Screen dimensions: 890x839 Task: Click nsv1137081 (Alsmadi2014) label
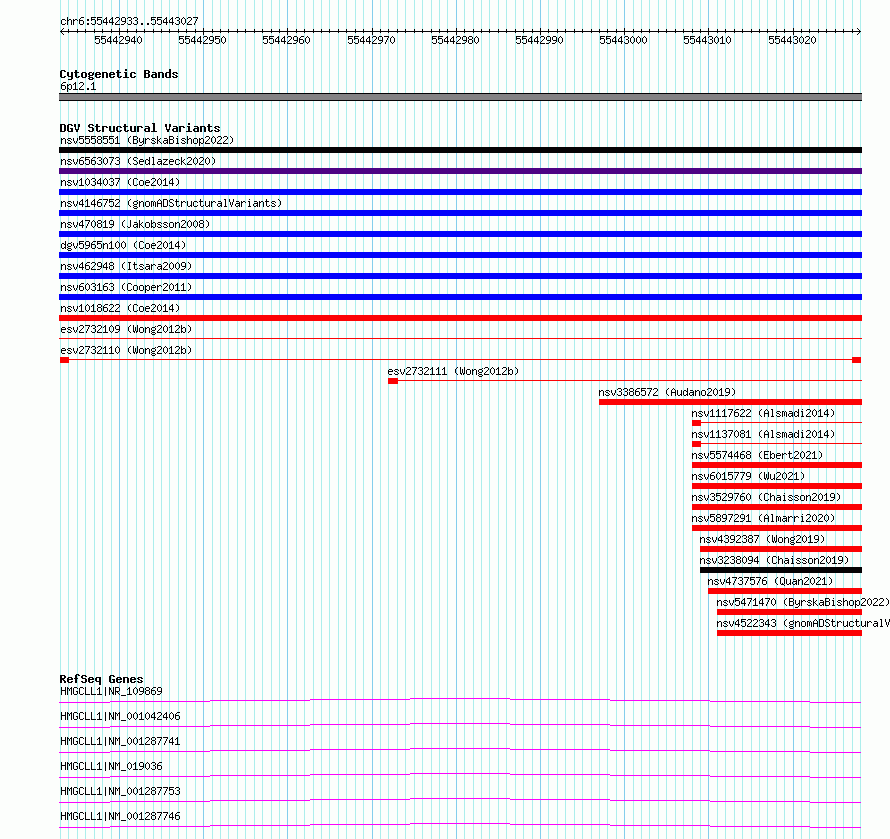click(763, 434)
